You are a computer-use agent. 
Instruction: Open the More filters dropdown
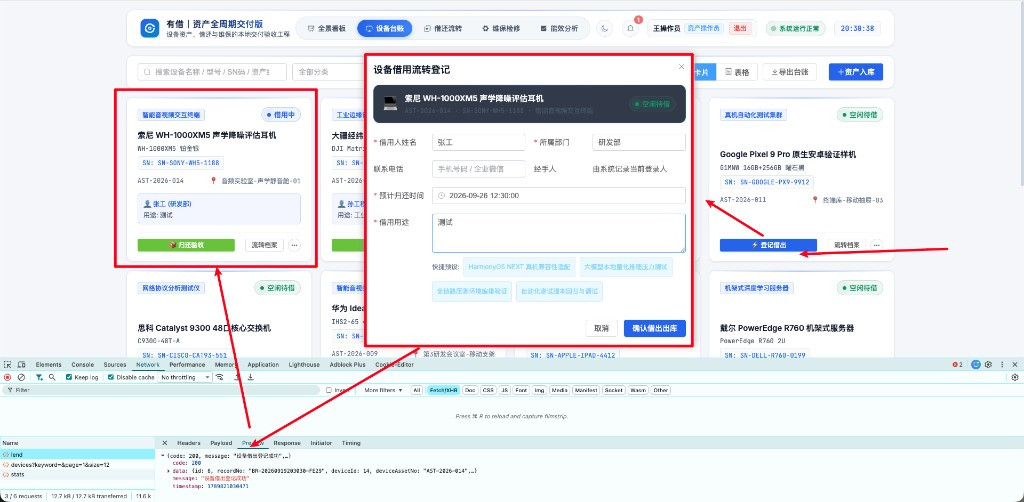pyautogui.click(x=382, y=390)
